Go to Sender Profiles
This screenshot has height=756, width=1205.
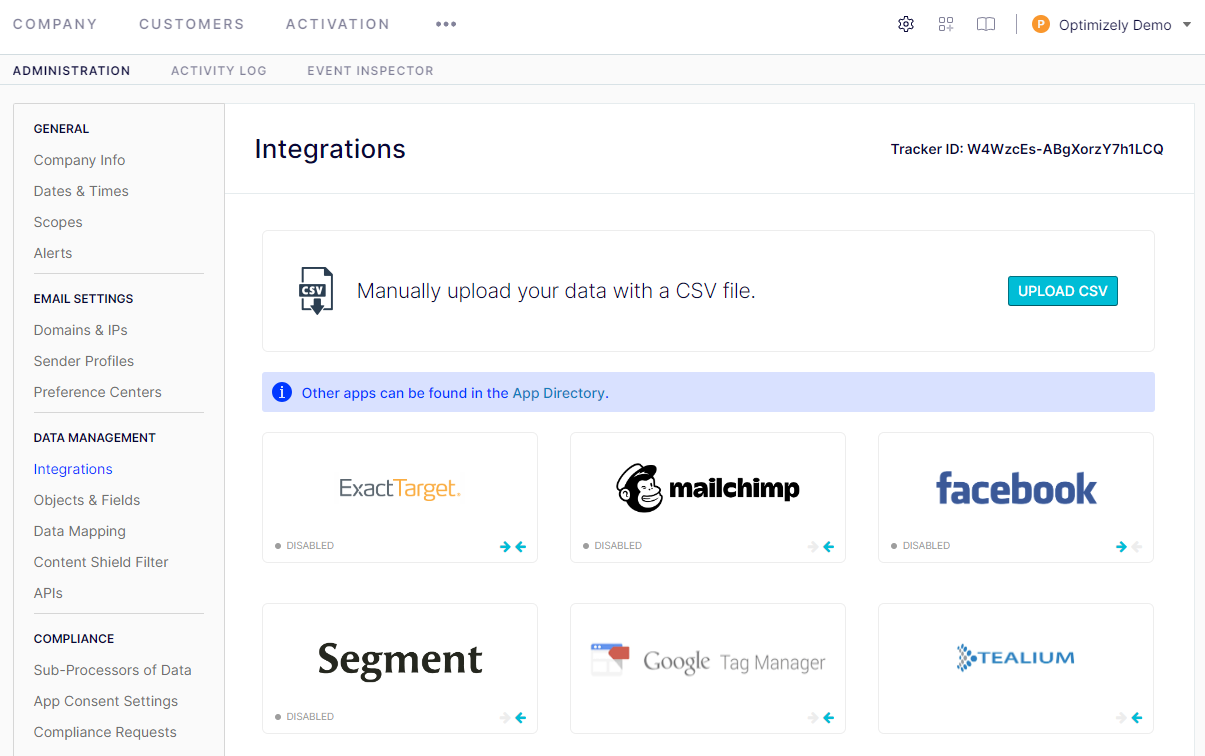point(84,361)
